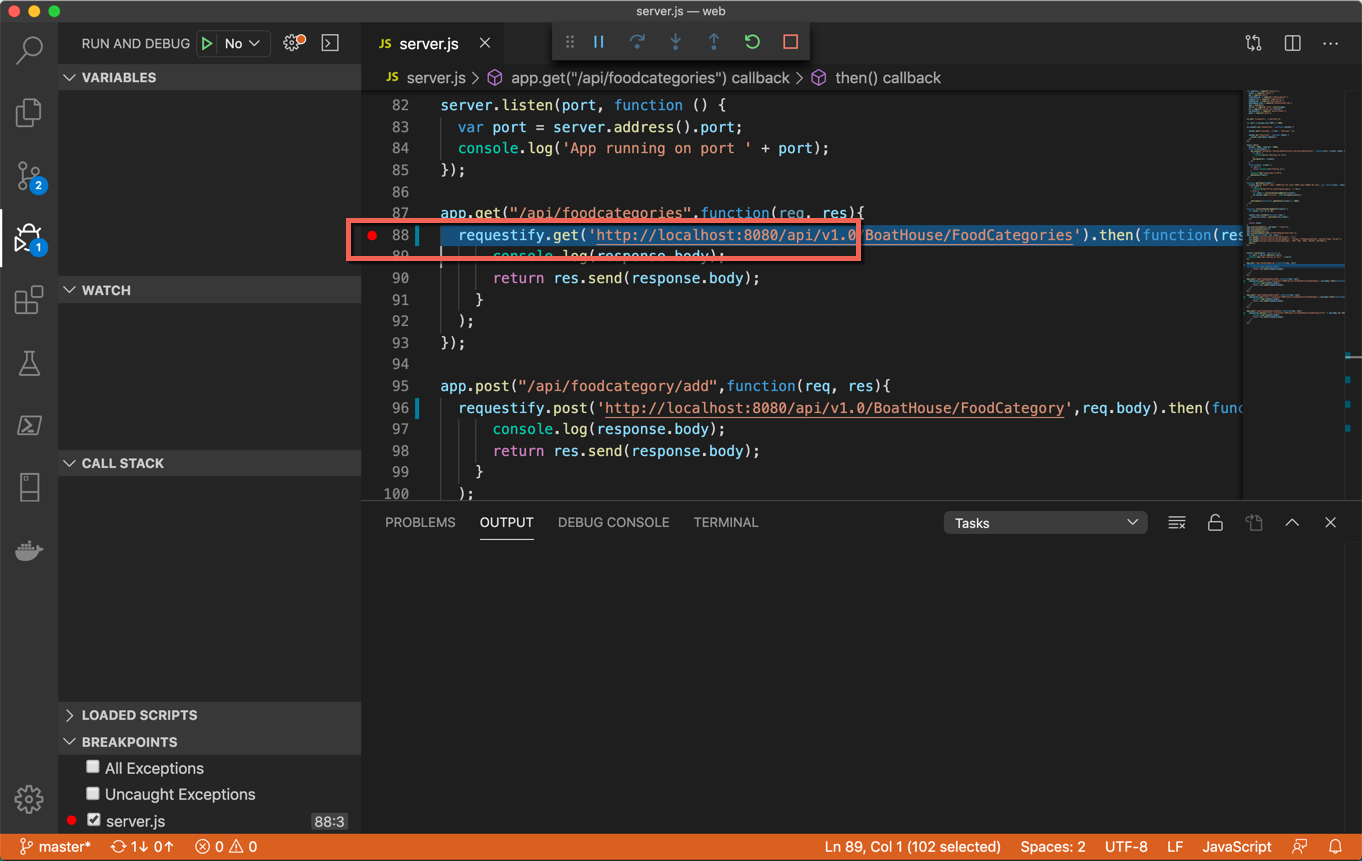This screenshot has width=1362, height=861.
Task: Open launch.json configuration gear
Action: (292, 43)
